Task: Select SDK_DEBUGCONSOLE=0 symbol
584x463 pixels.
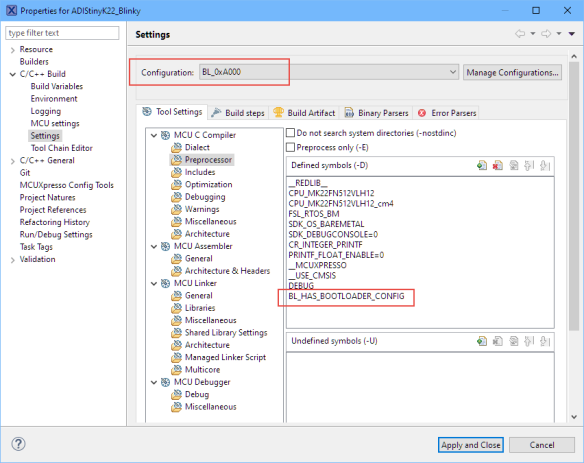Action: click(333, 234)
